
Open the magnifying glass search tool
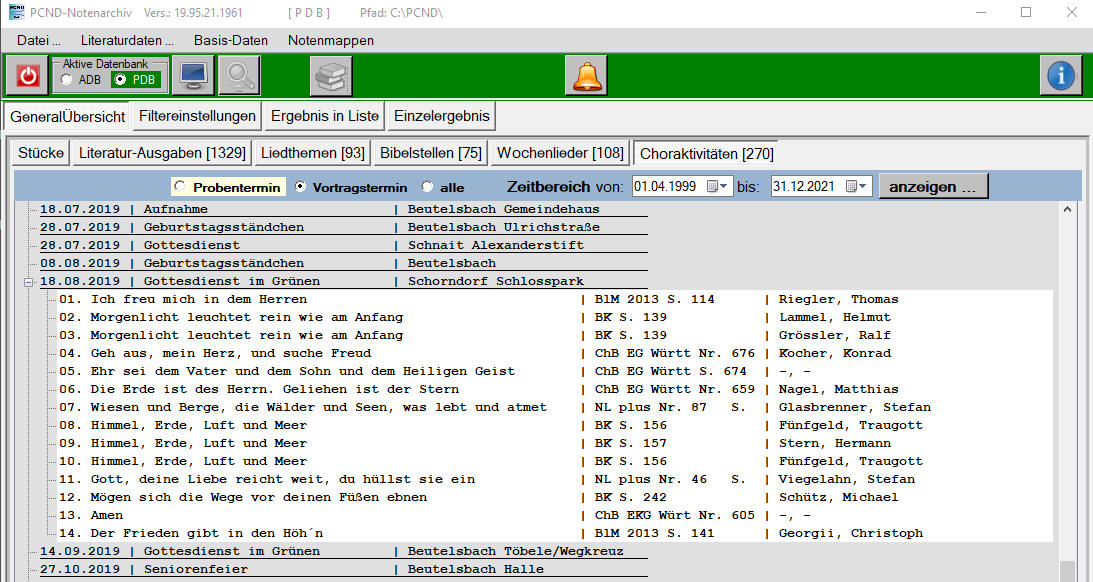[239, 75]
